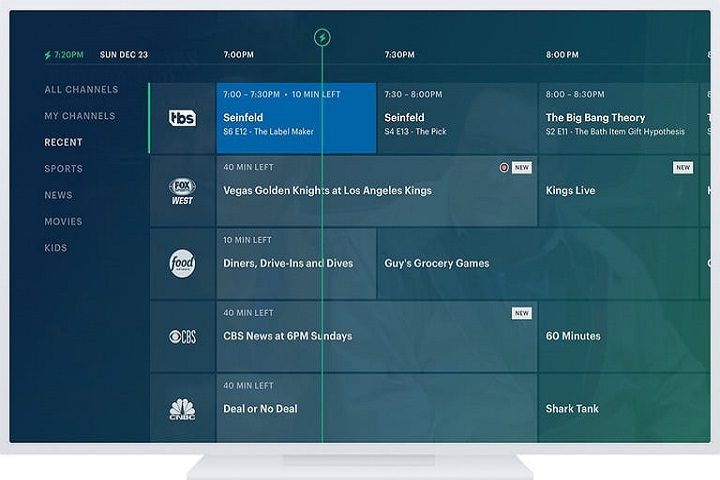Screen dimensions: 720x480
Task: Open the Movies category
Action: [63, 221]
